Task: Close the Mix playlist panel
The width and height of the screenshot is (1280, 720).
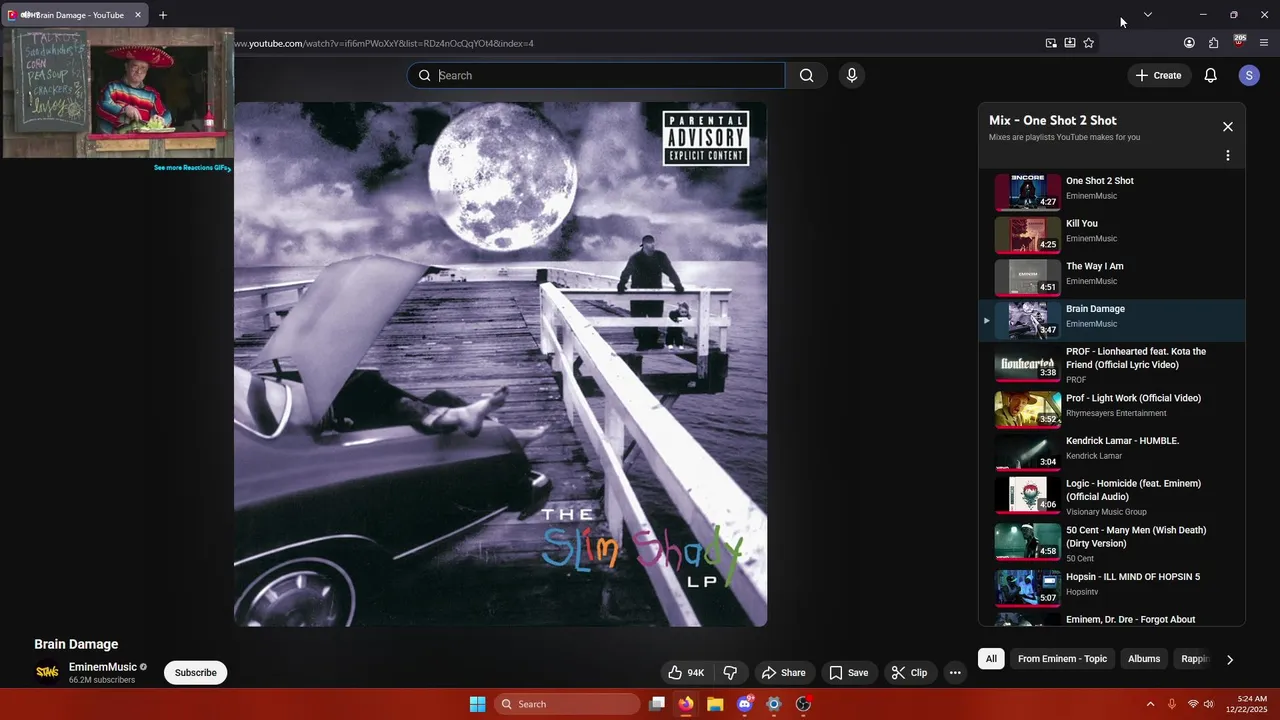Action: pyautogui.click(x=1228, y=127)
